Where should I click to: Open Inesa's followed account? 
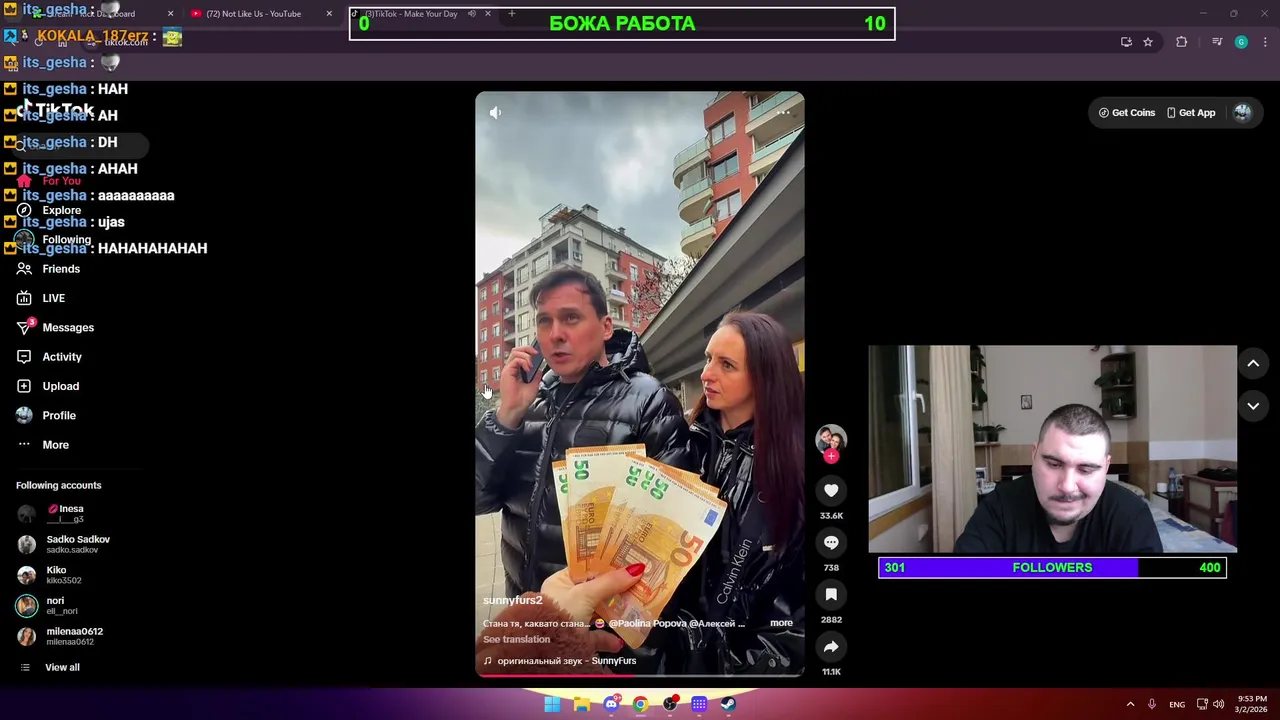coord(65,514)
